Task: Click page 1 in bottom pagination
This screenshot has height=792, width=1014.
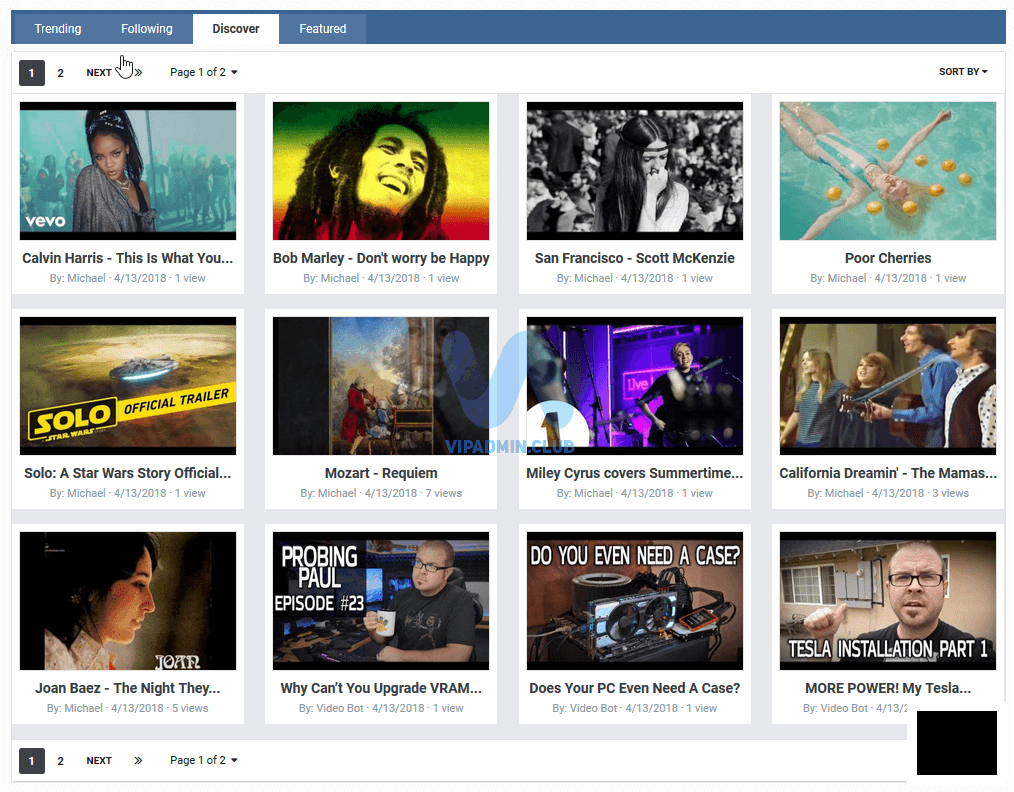Action: pyautogui.click(x=32, y=760)
